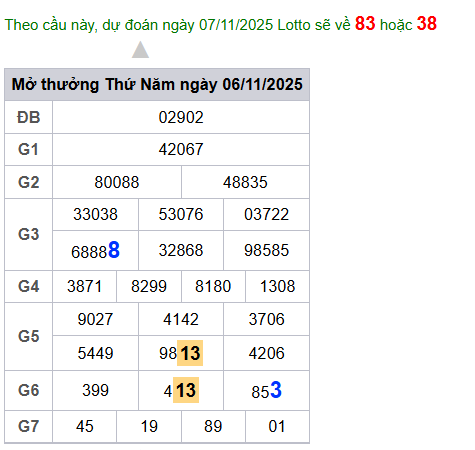The height and width of the screenshot is (450, 475).
Task: Click the G6 row label
Action: click(x=29, y=390)
